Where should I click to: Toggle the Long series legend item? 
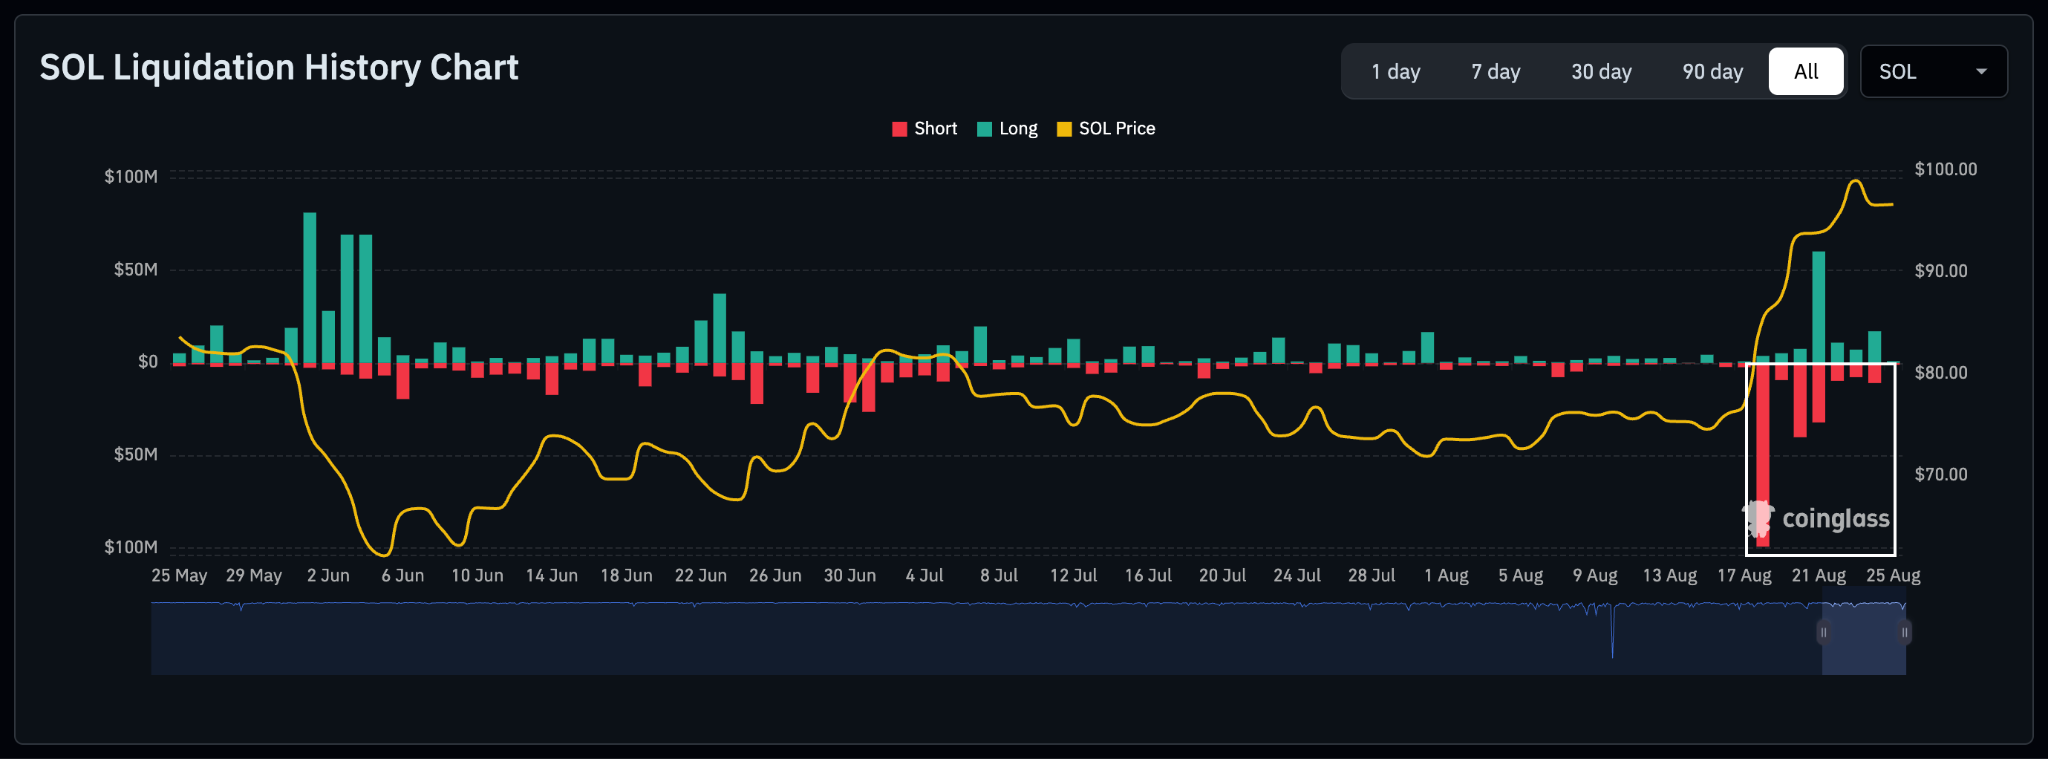pyautogui.click(x=1007, y=129)
